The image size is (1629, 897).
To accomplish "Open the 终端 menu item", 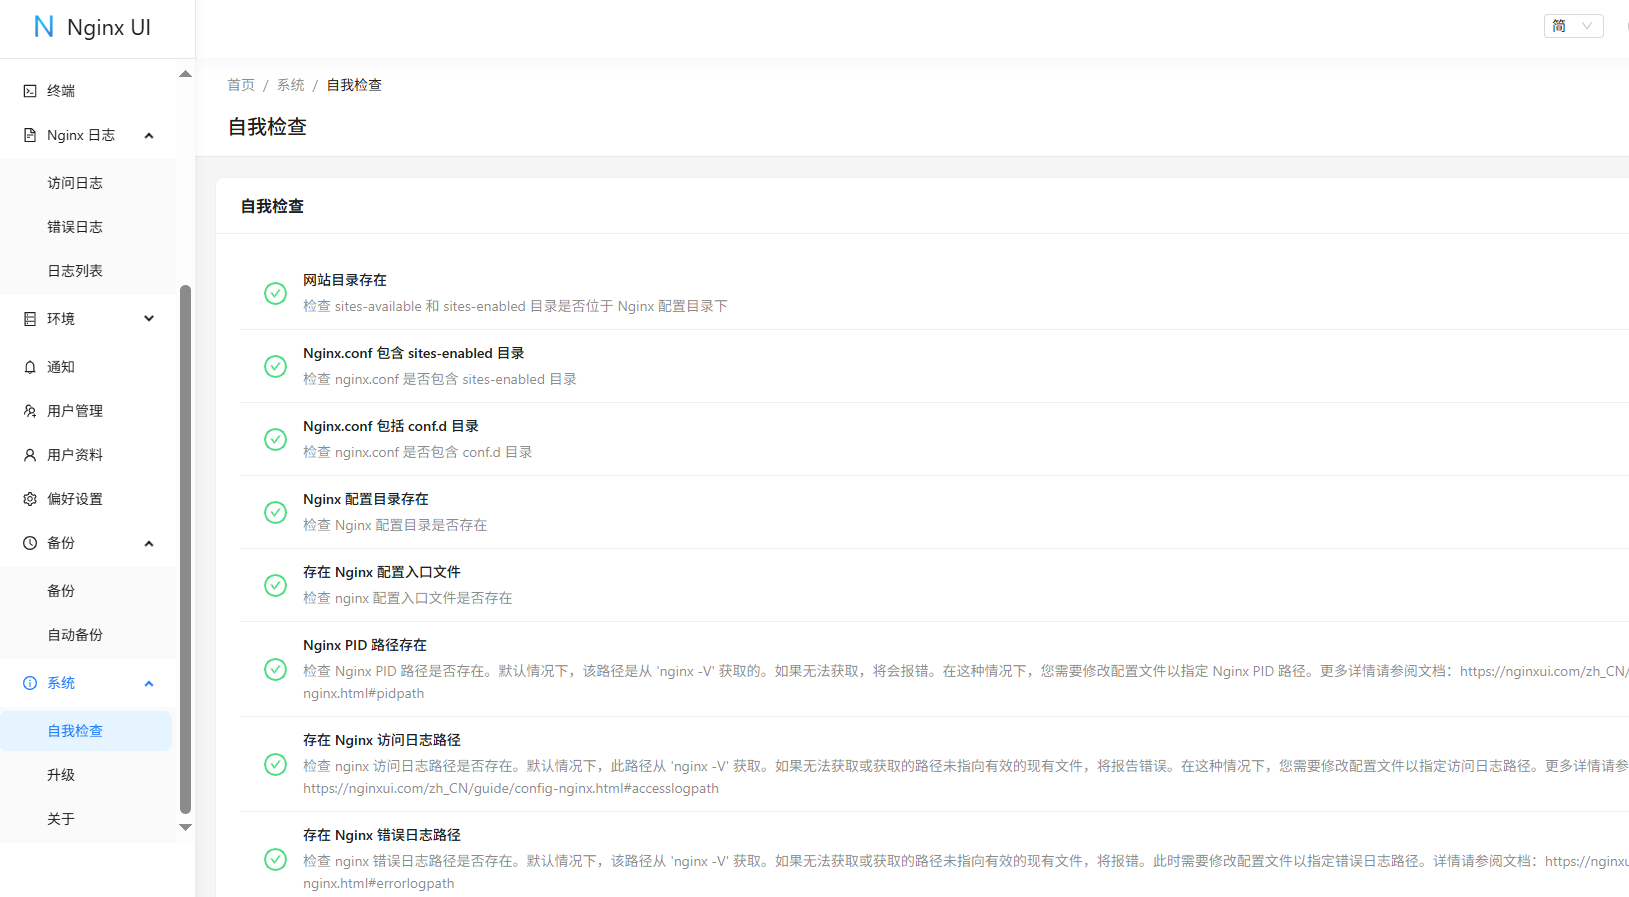I will pos(88,91).
